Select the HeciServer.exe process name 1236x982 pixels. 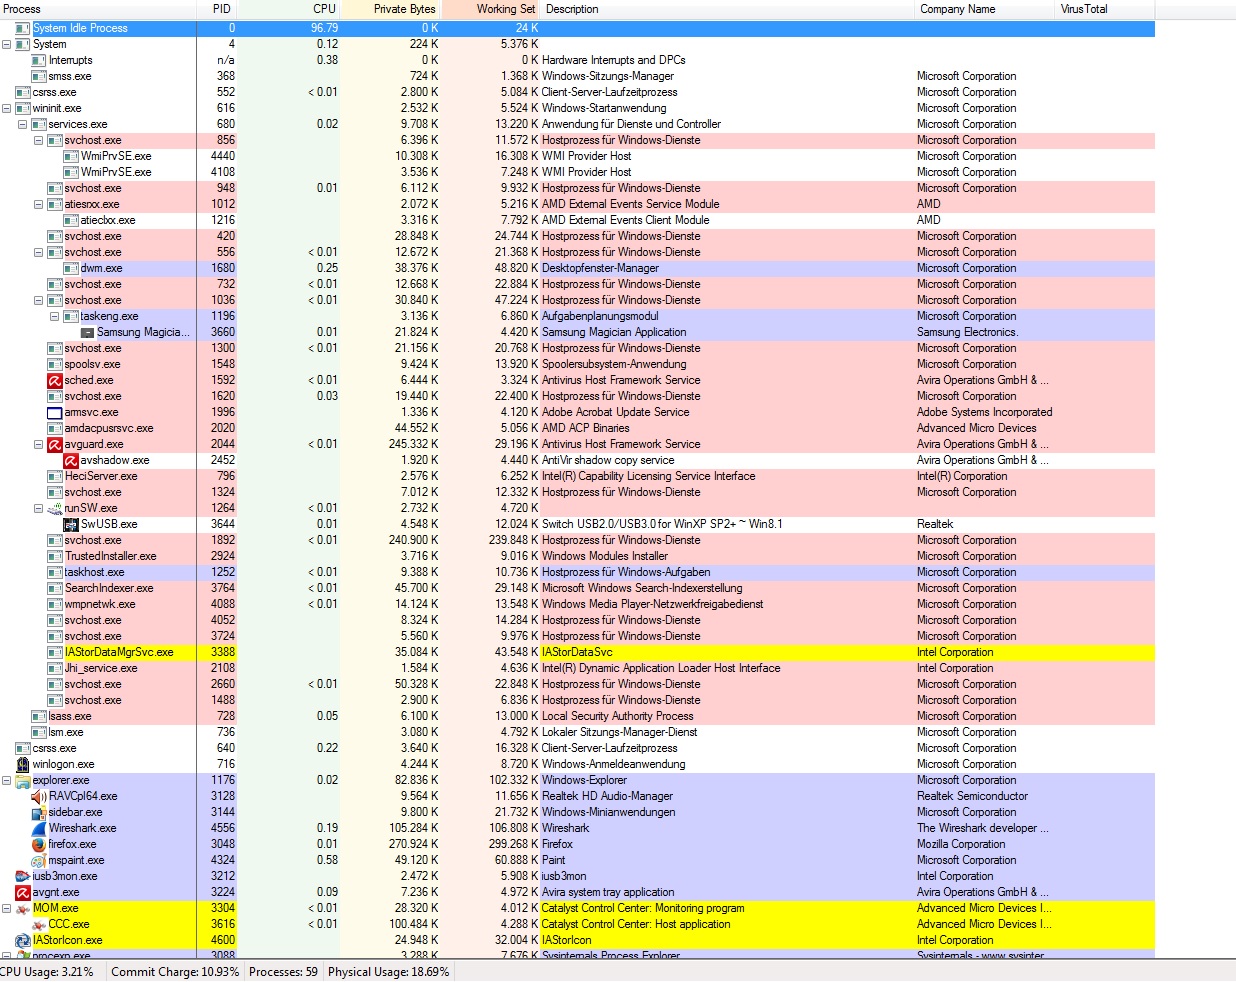tap(101, 476)
